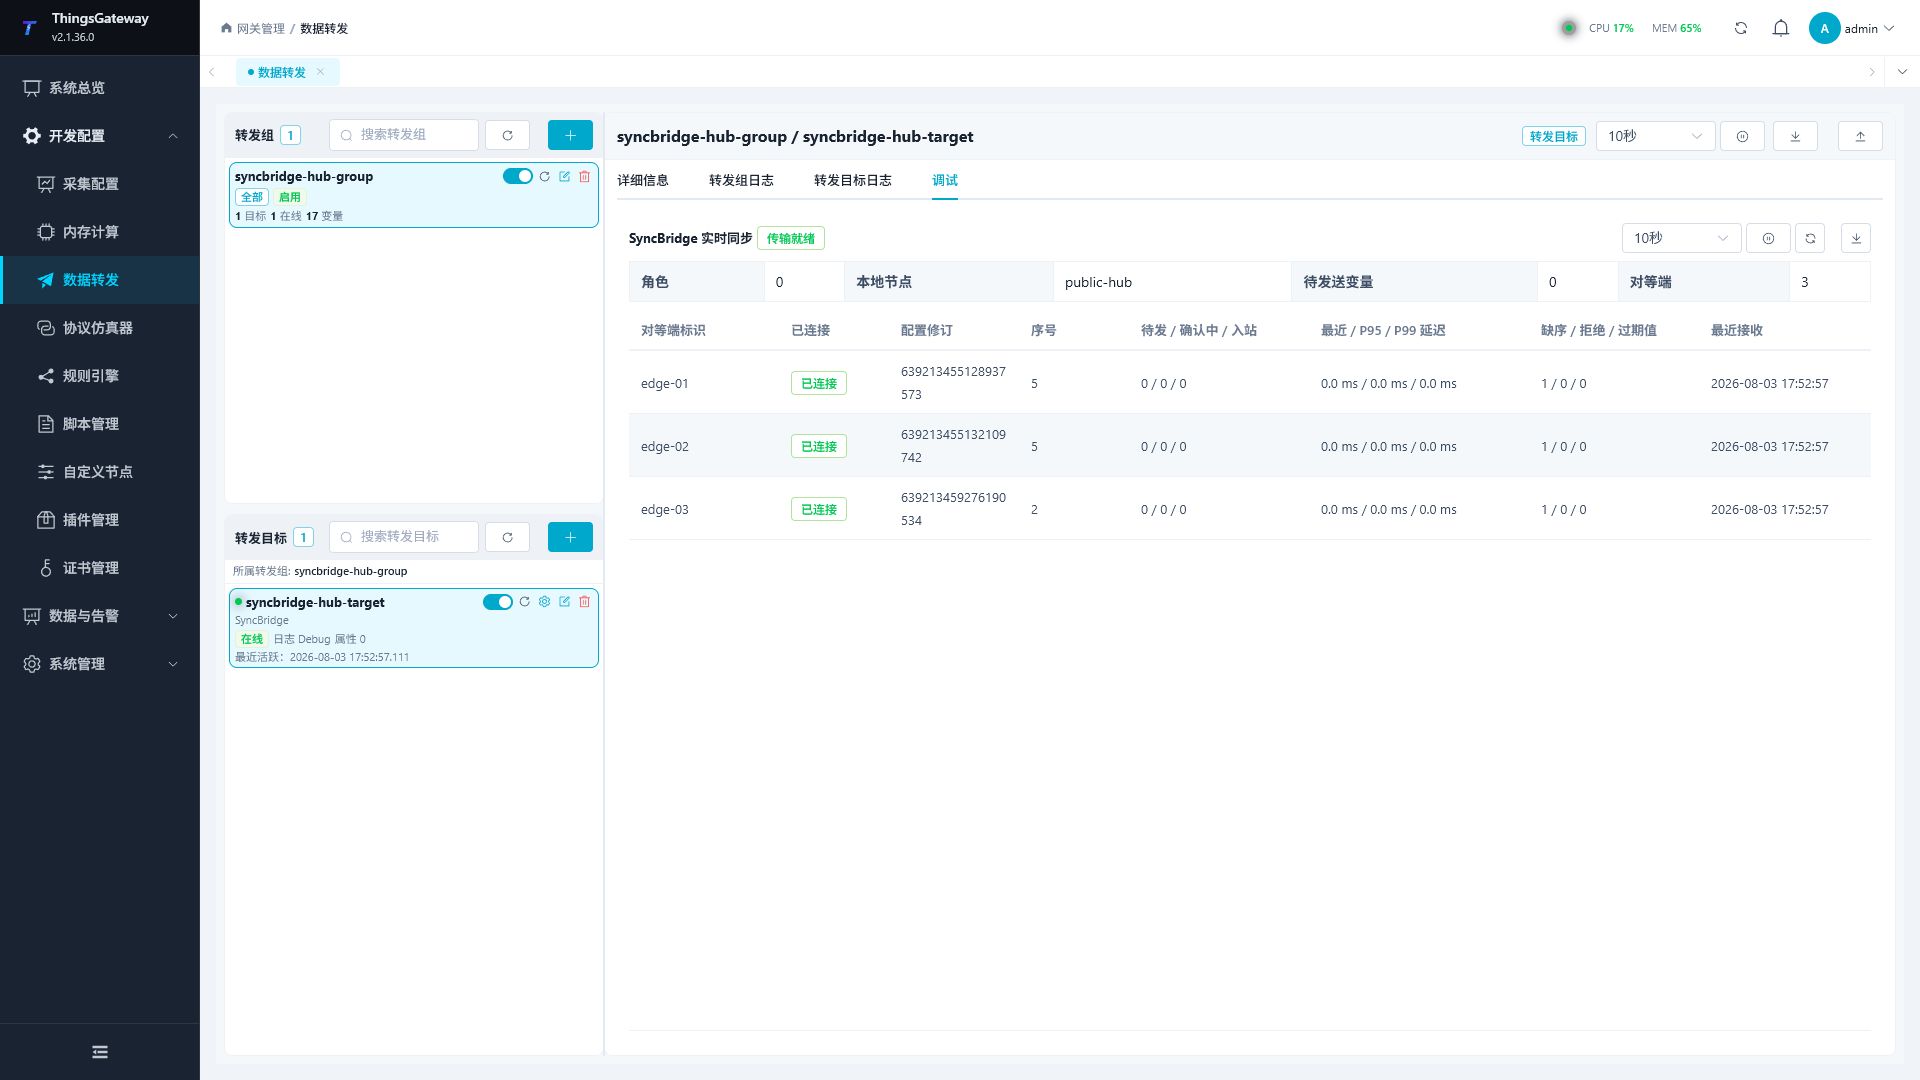Click the 网关管理 breadcrumb link
Viewport: 1920px width, 1080px height.
click(261, 28)
